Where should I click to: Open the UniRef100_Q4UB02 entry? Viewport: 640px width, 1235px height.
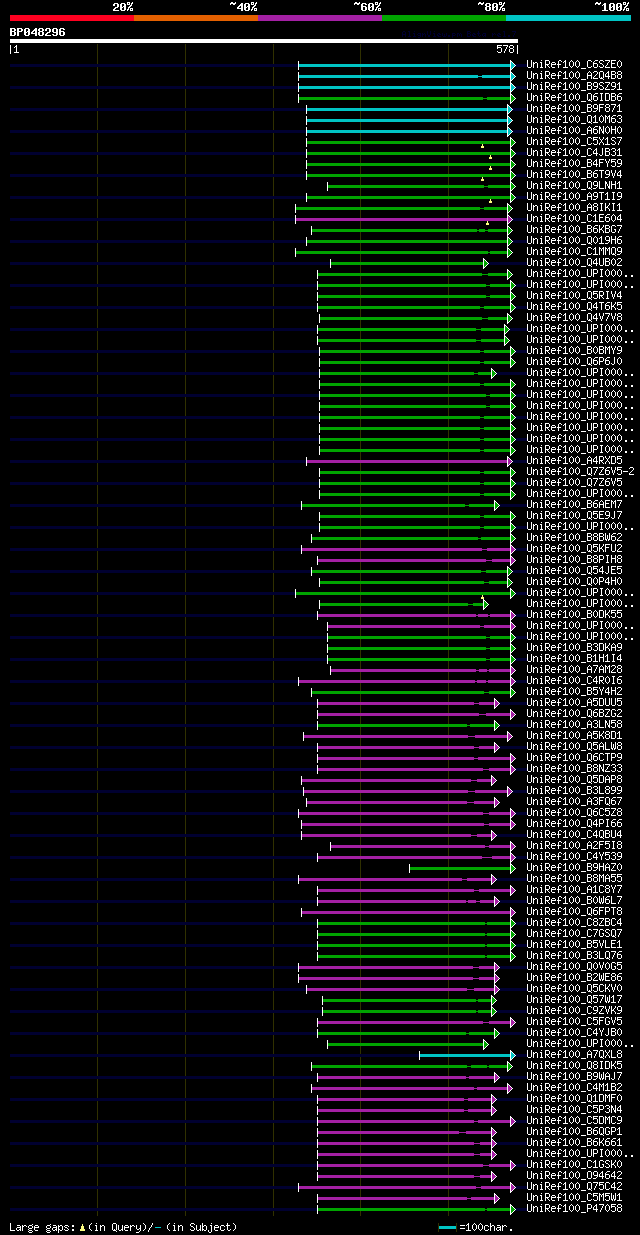(x=574, y=263)
